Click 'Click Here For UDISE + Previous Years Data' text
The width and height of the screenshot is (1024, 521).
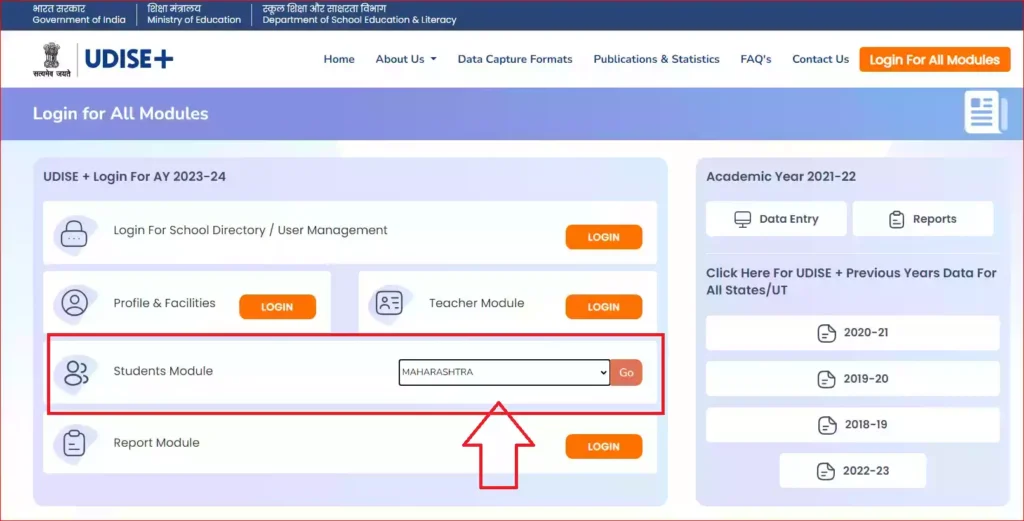[x=852, y=281]
